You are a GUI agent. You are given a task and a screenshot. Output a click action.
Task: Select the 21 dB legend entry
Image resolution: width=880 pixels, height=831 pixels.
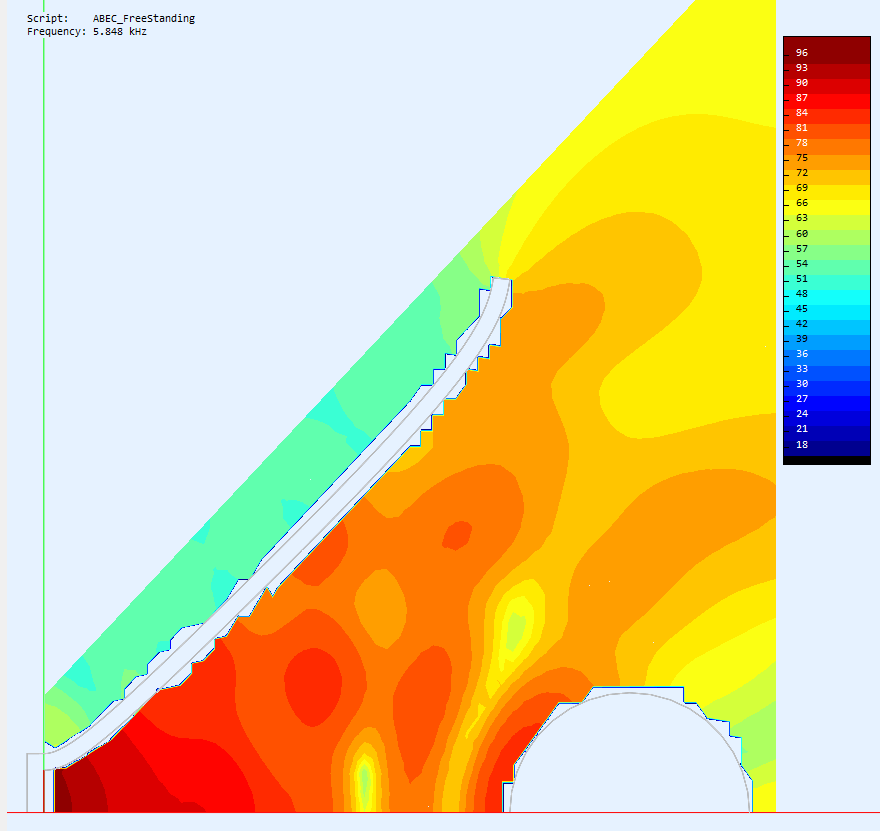[x=801, y=429]
